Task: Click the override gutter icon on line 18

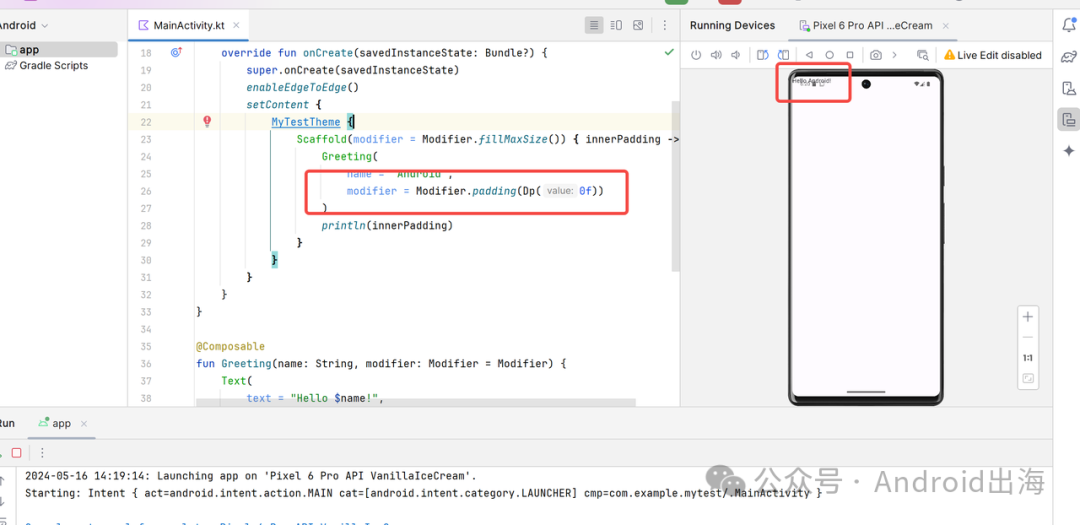Action: pos(176,52)
